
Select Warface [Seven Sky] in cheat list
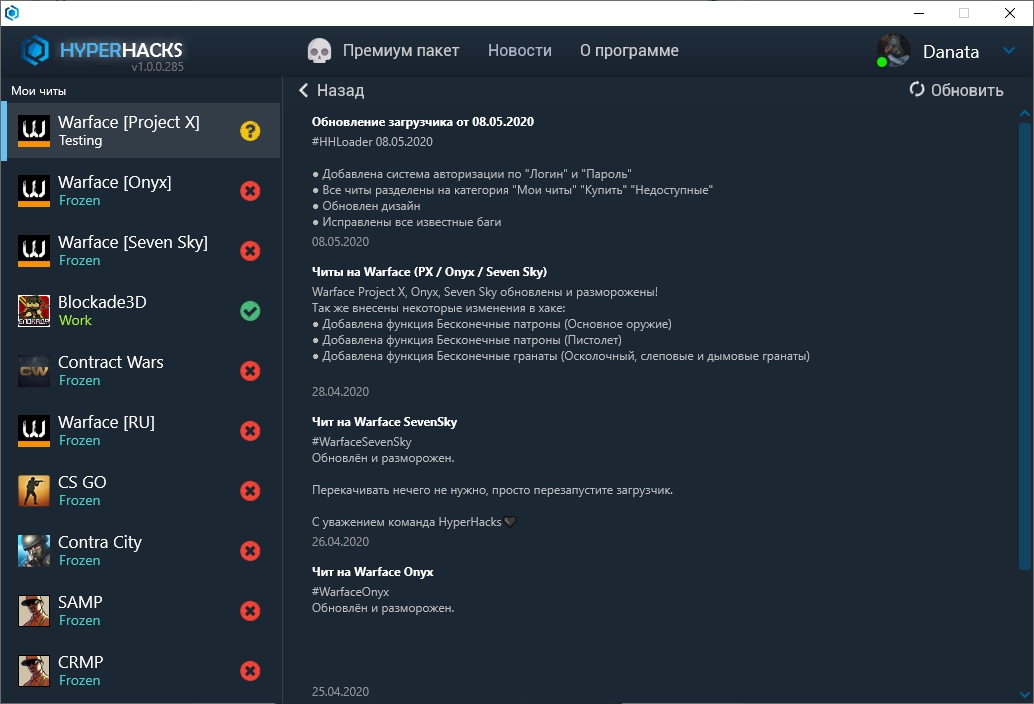pos(133,250)
